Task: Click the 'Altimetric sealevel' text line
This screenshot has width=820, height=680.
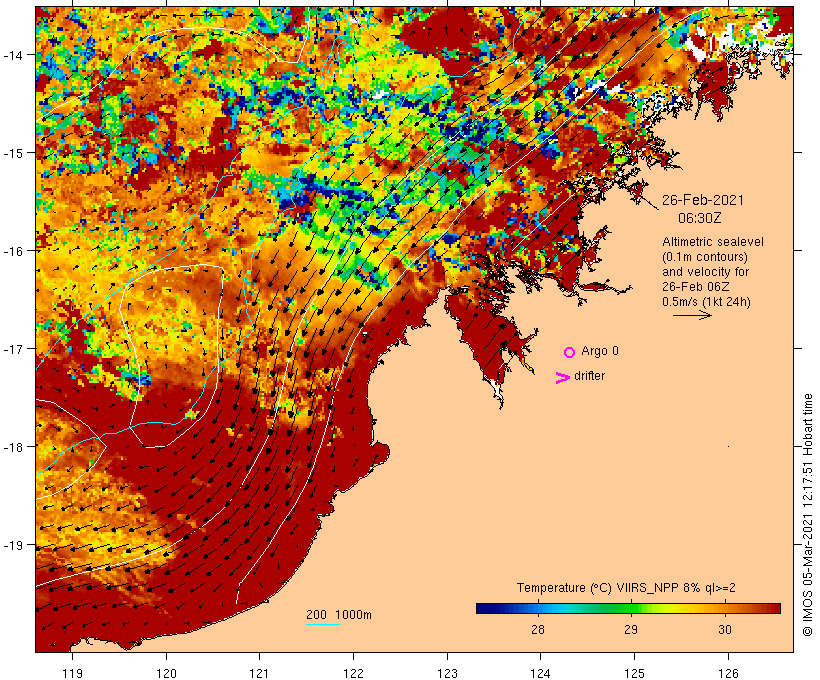Action: click(713, 242)
